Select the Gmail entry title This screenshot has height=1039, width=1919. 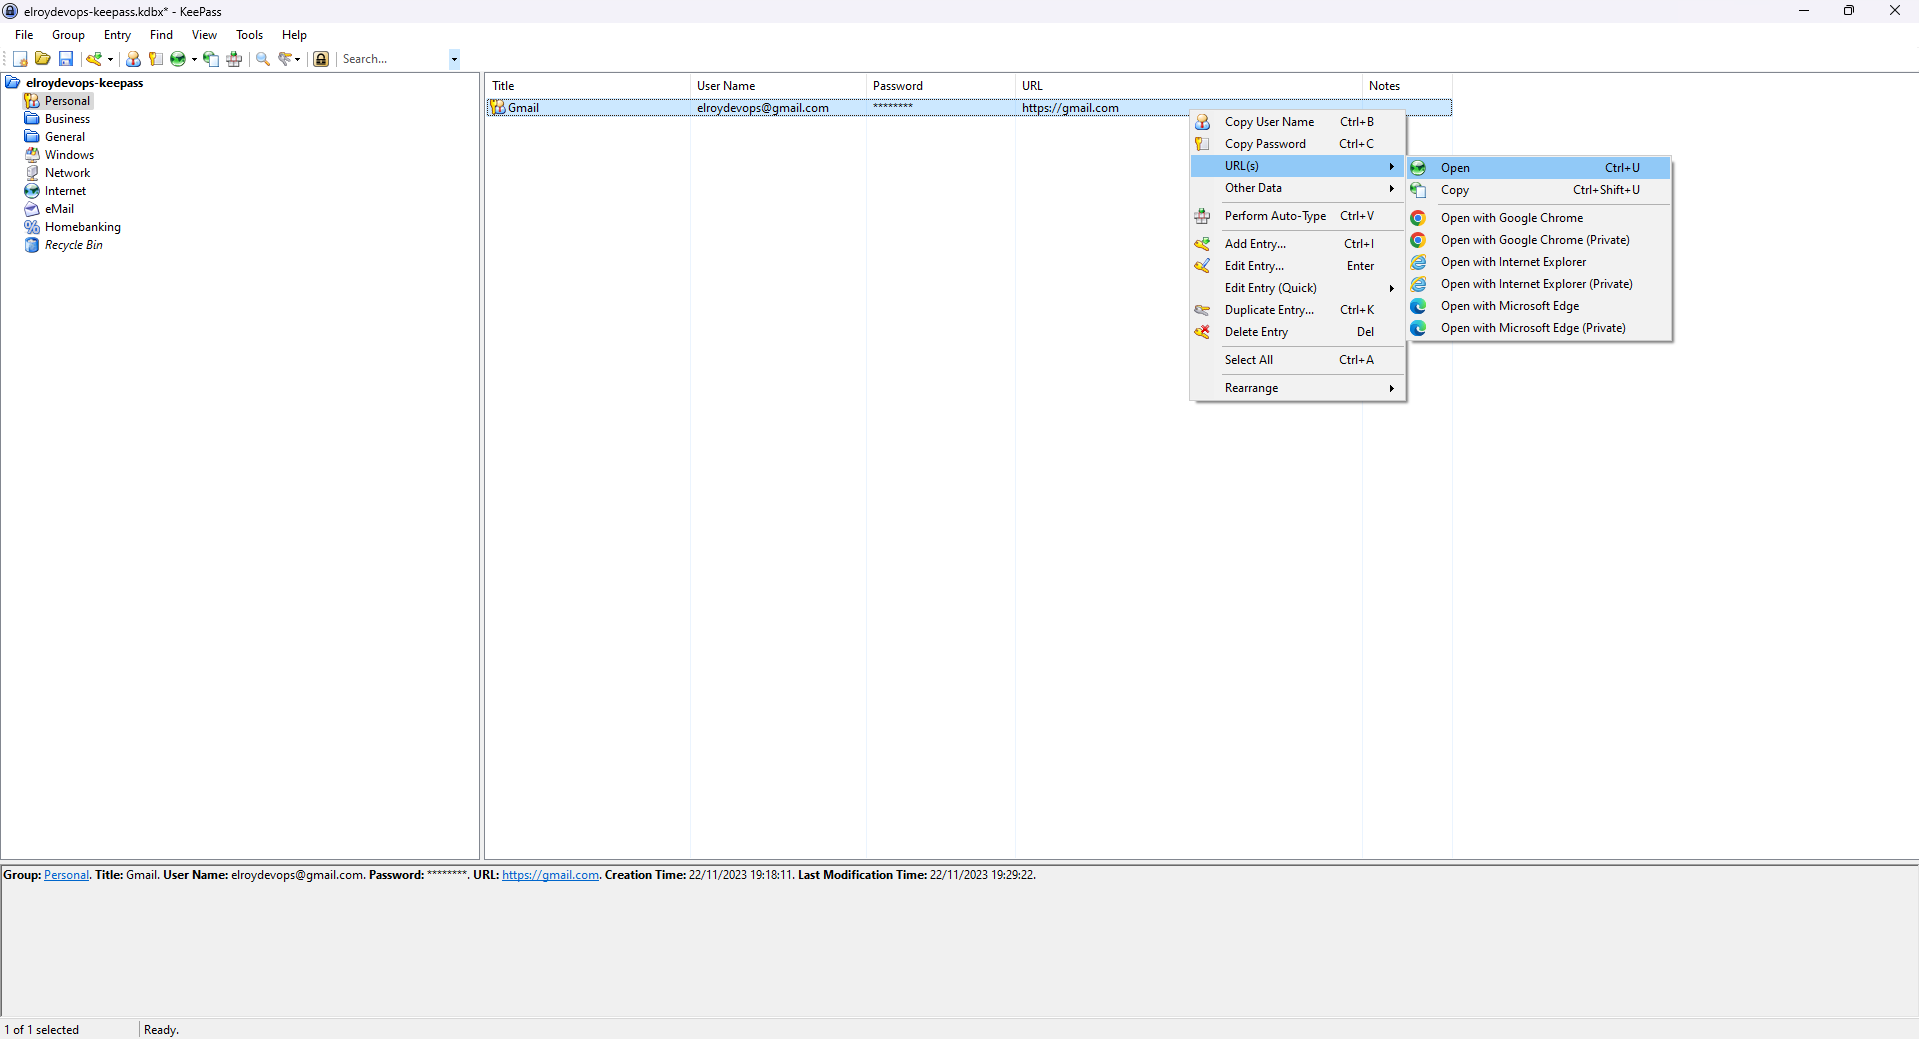(x=523, y=108)
